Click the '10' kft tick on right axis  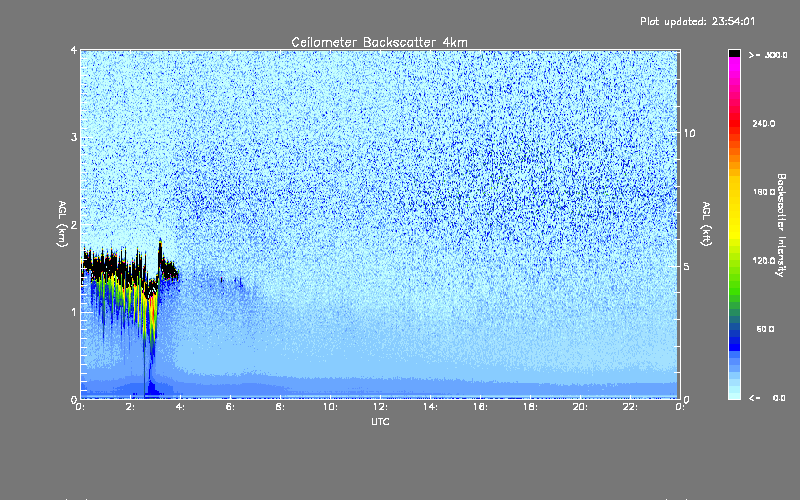tap(689, 133)
